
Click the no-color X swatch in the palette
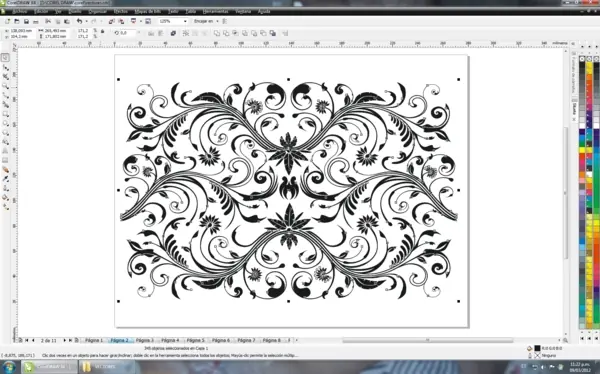point(582,59)
